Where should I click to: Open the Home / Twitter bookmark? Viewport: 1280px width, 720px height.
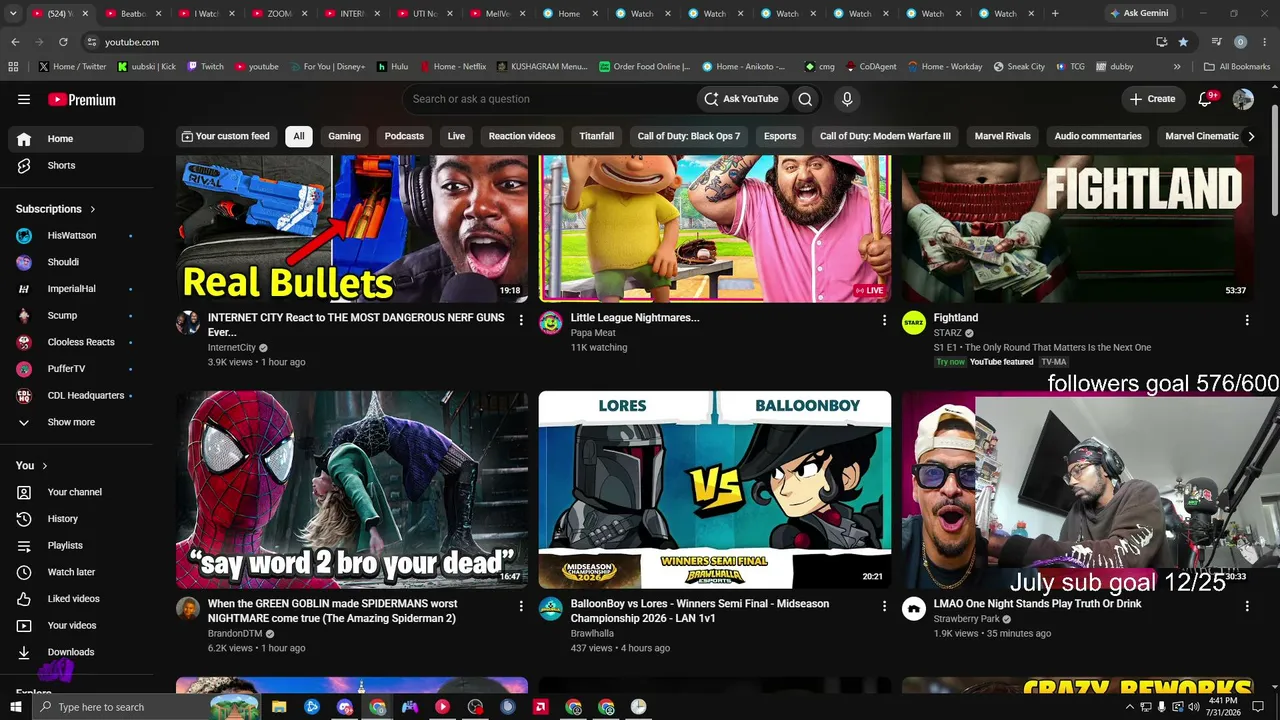click(x=73, y=66)
